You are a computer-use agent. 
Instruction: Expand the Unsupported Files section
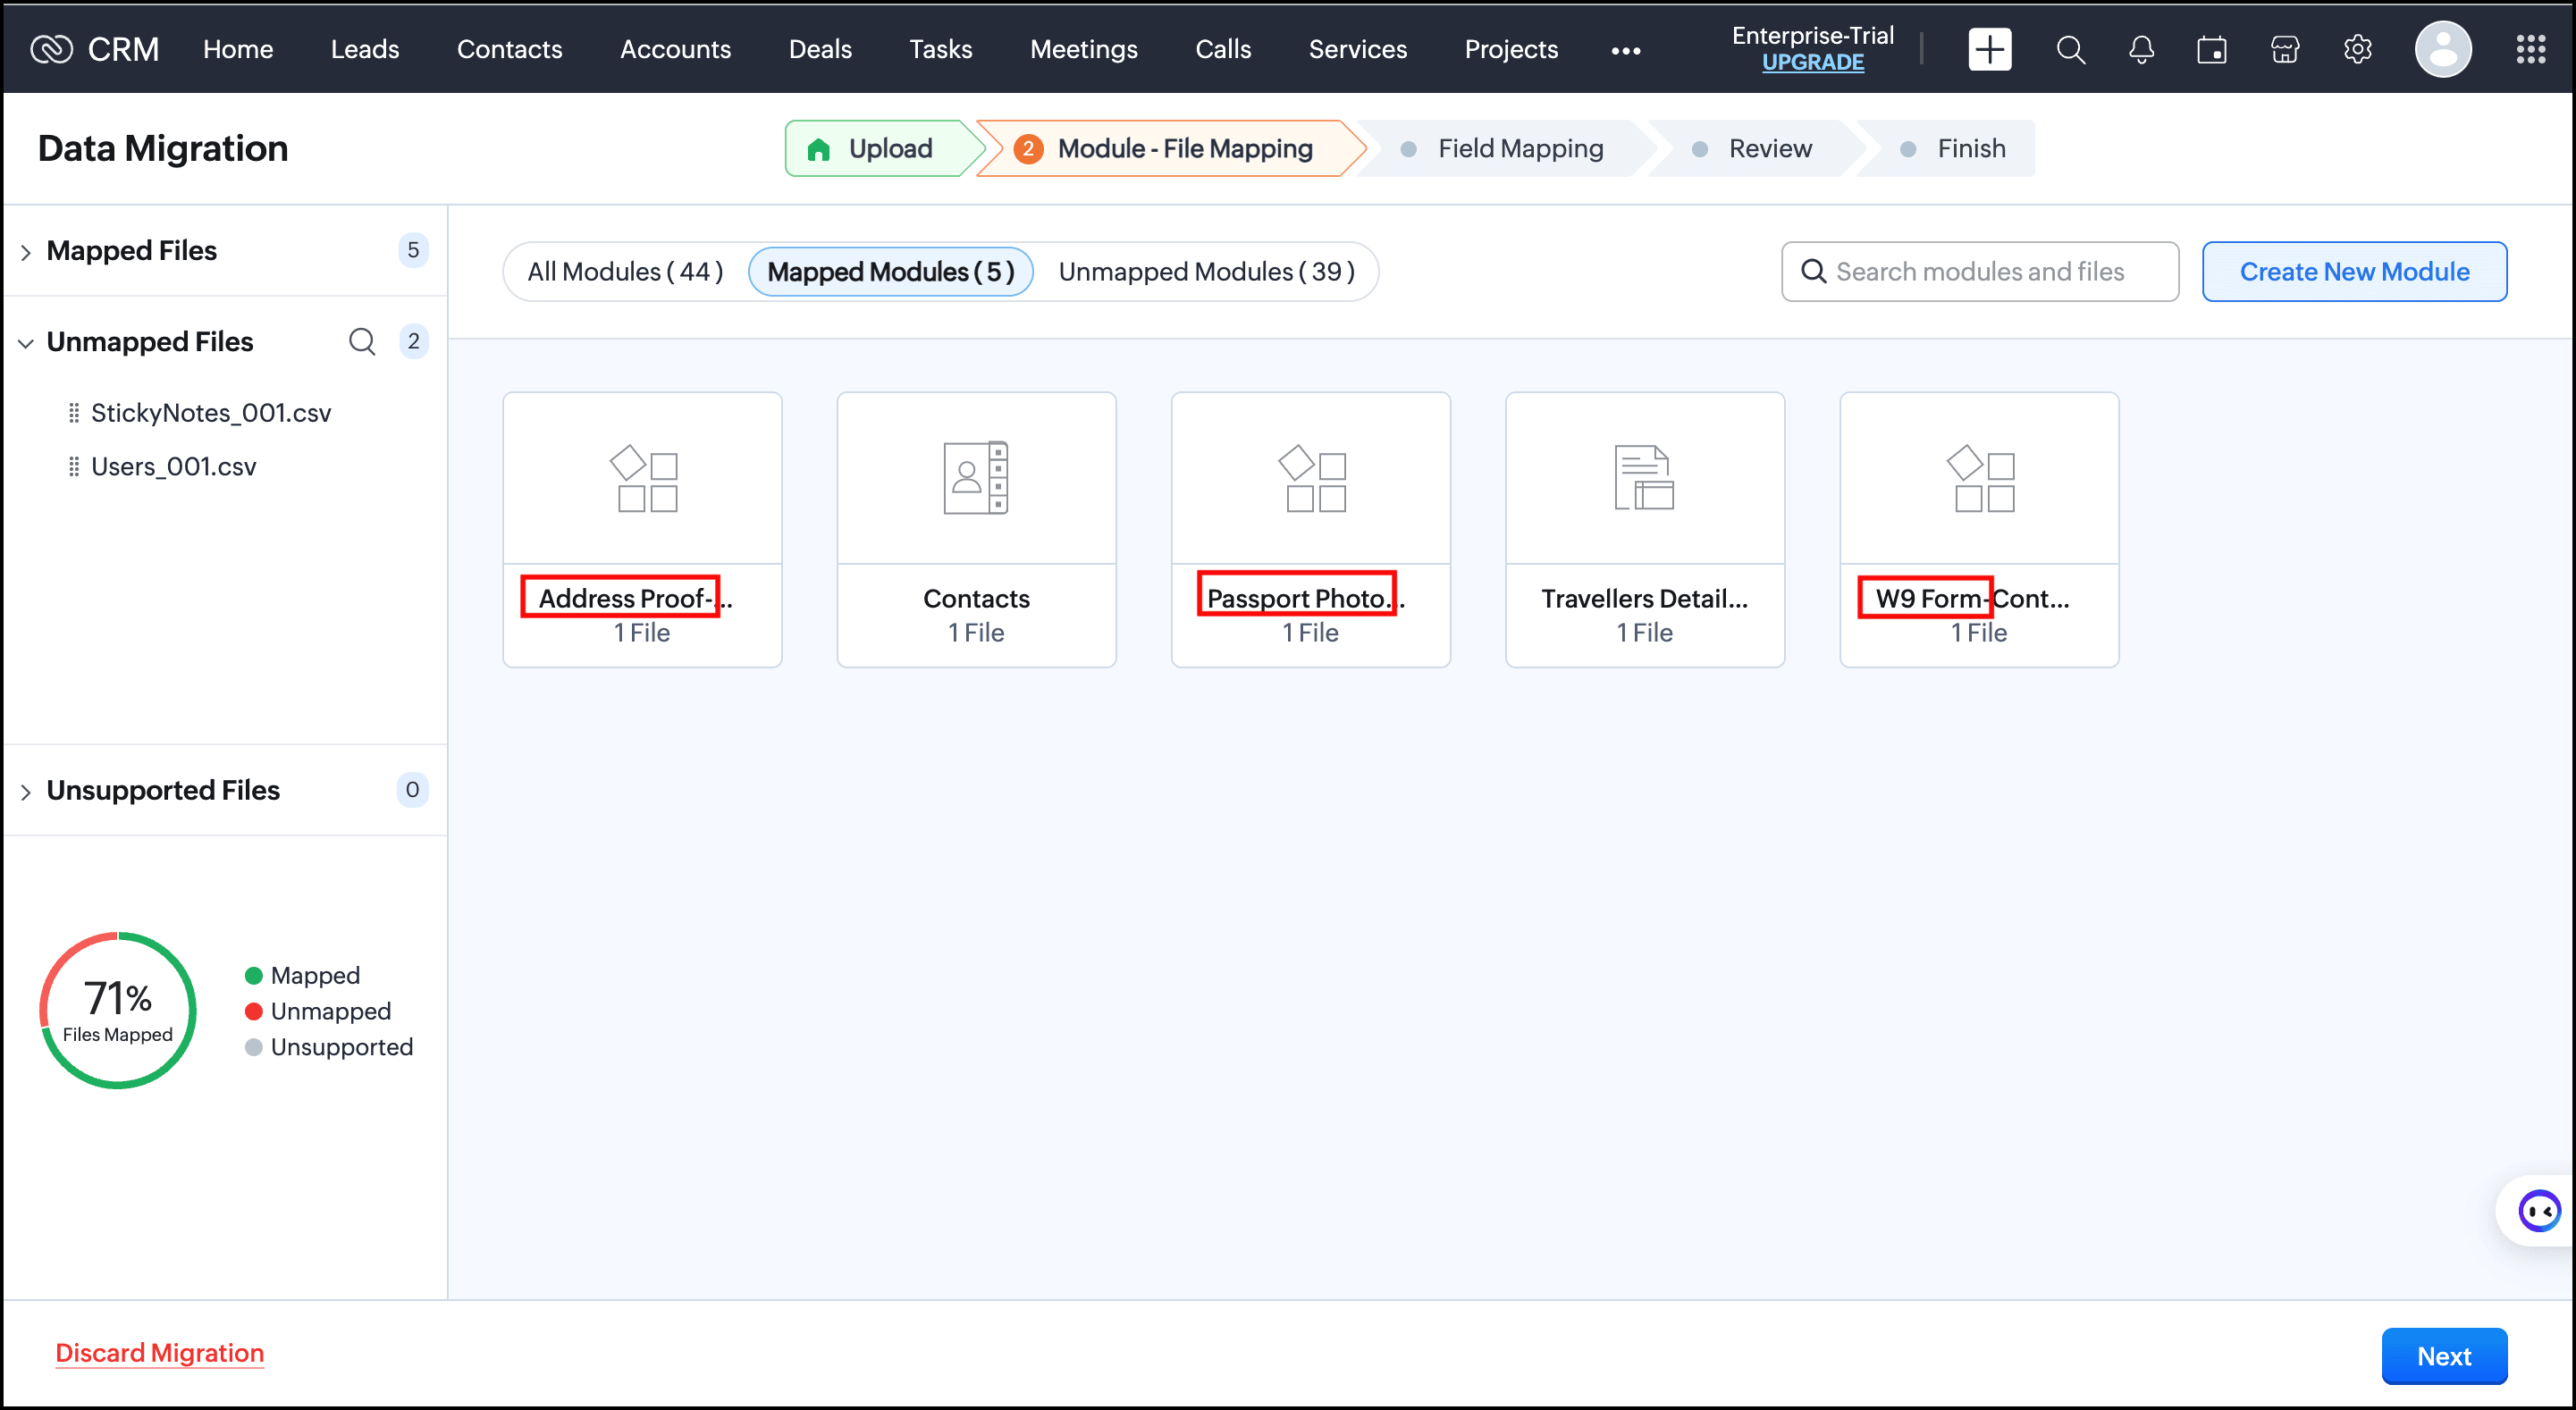[x=26, y=792]
